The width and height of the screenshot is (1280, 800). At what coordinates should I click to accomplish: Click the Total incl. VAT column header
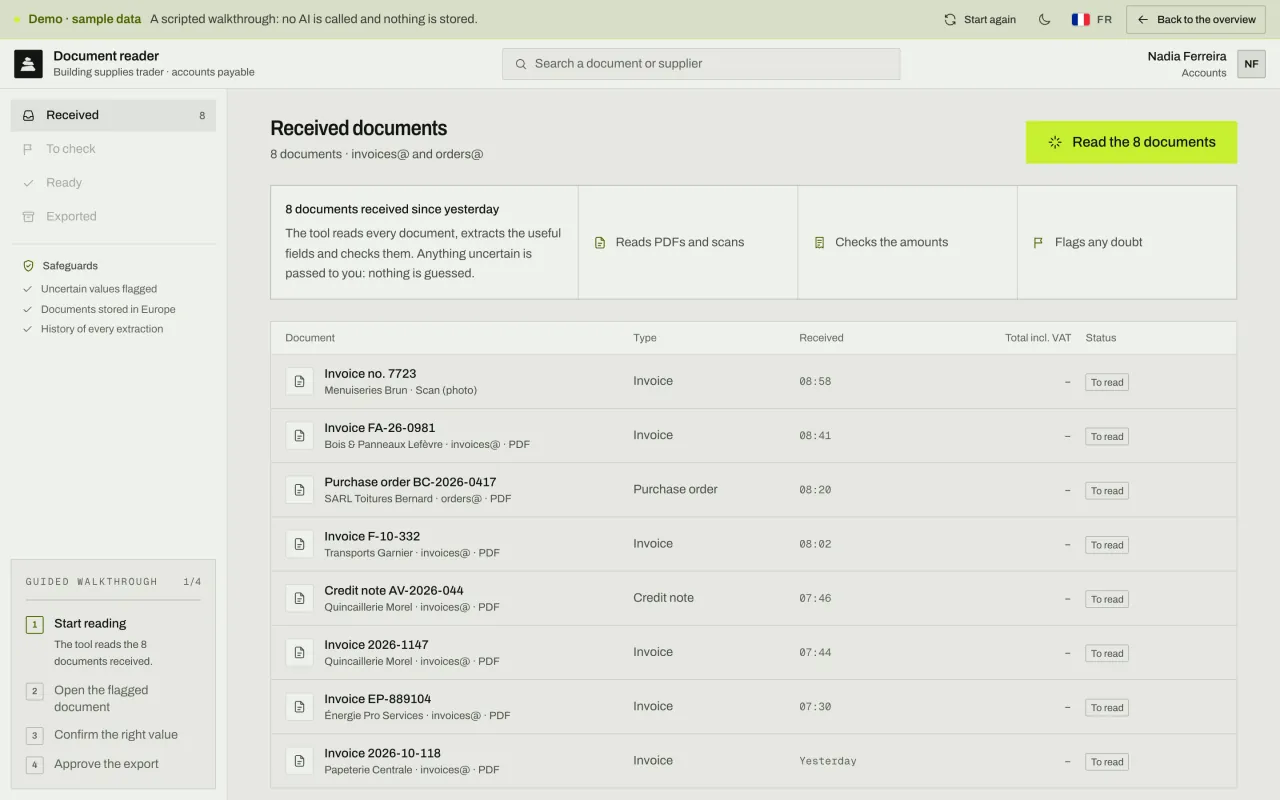[x=1038, y=338]
